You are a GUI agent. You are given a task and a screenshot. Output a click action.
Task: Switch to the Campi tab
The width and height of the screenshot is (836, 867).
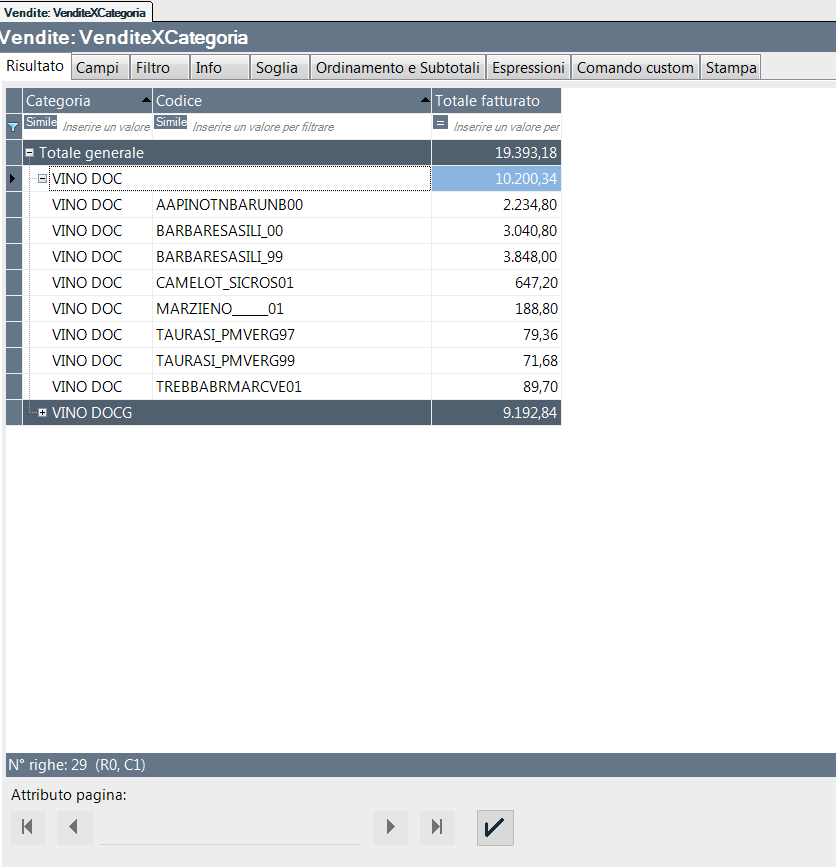(x=97, y=68)
